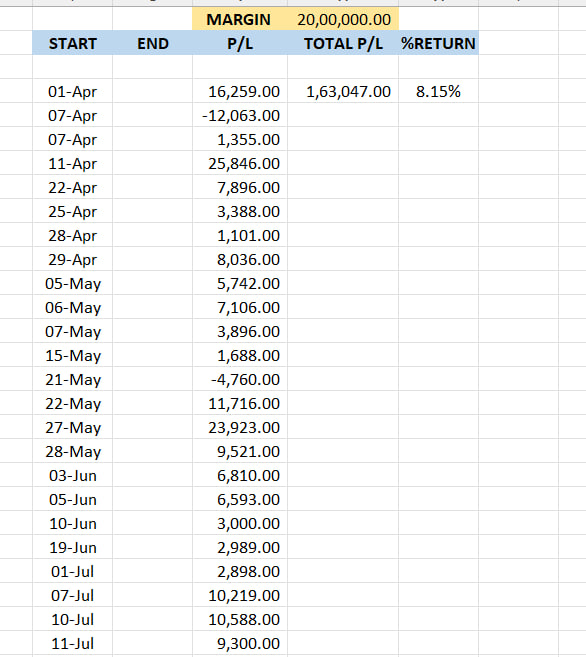Click the 07-May date cell

coord(72,331)
